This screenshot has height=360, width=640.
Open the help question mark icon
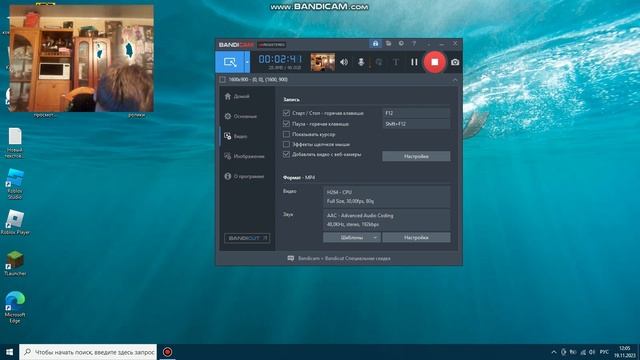(414, 43)
